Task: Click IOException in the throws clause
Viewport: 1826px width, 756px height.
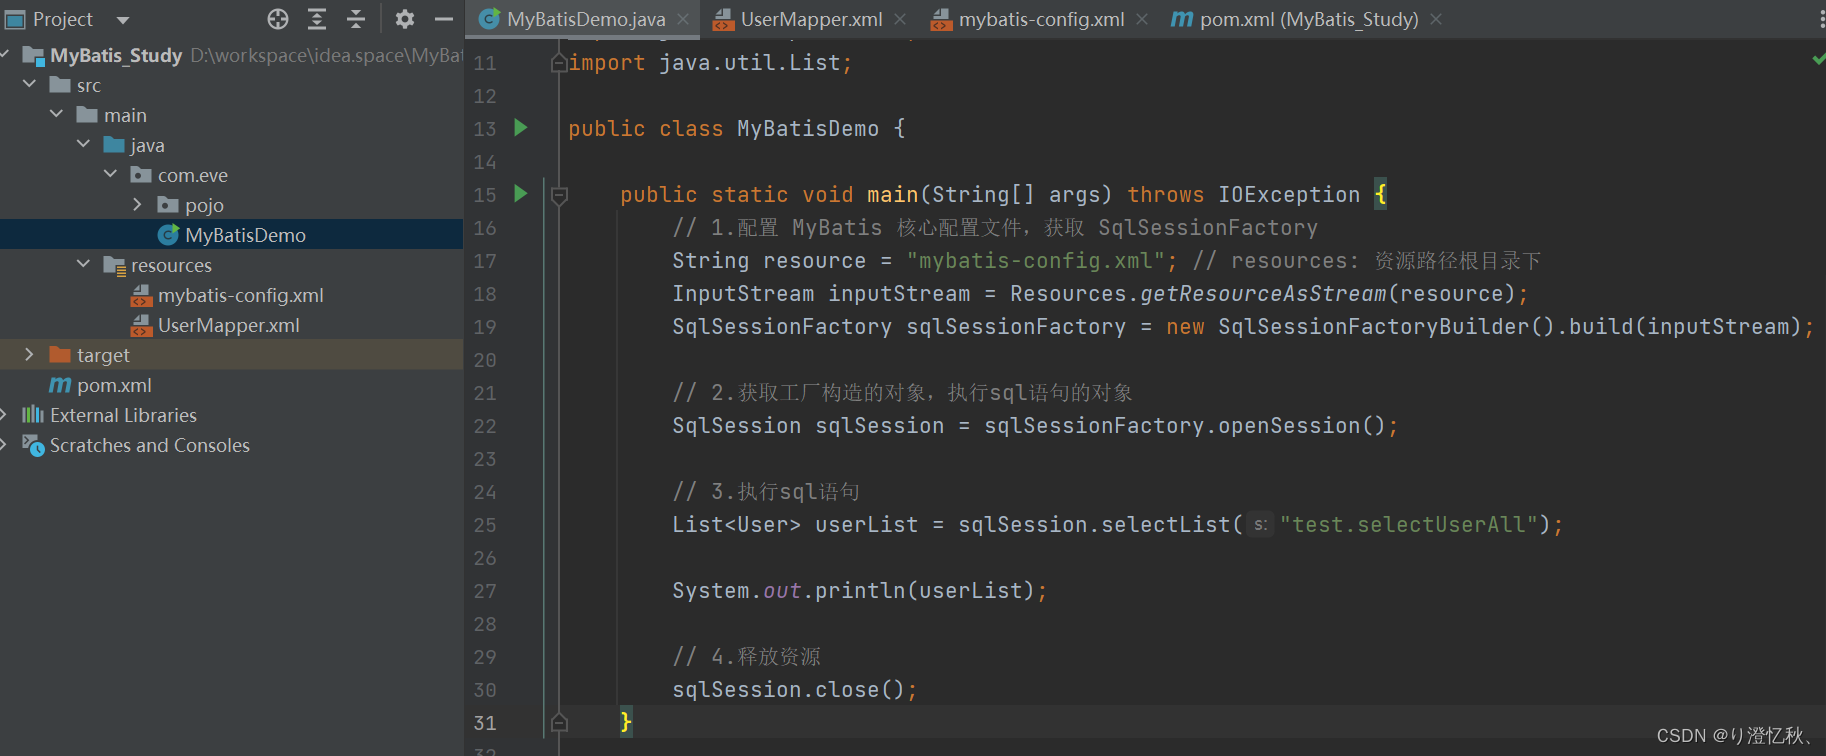Action: pyautogui.click(x=1289, y=195)
